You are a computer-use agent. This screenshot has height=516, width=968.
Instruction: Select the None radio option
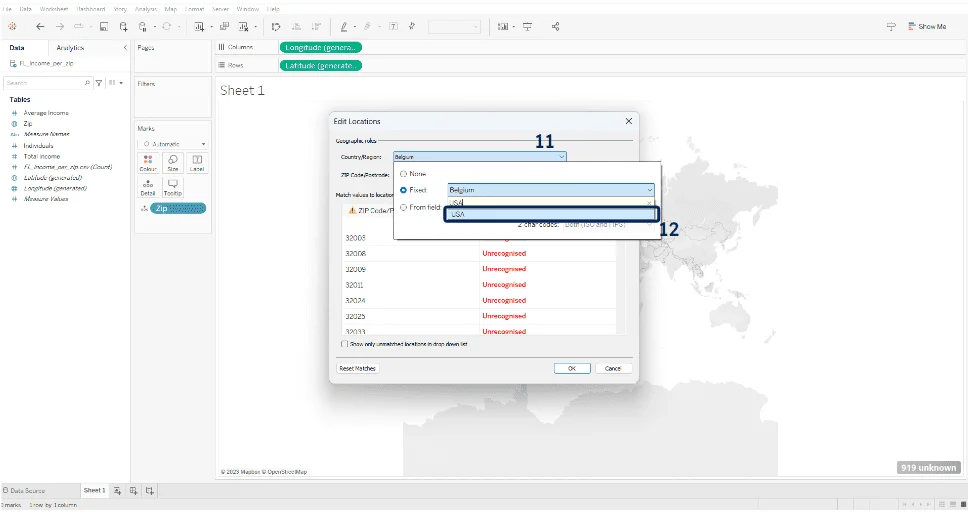403,174
